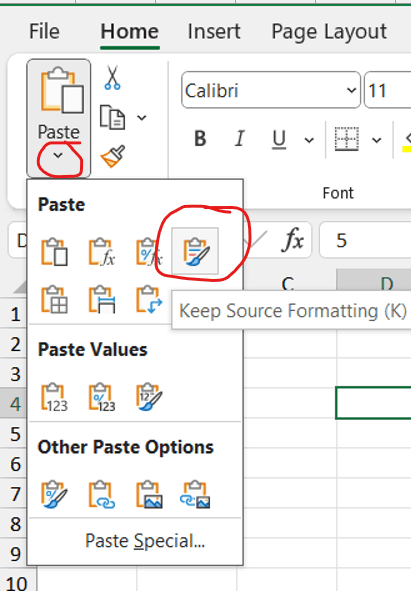Choose Keep Source Formatting paste icon
Screen dimensions: 411x591
point(195,251)
